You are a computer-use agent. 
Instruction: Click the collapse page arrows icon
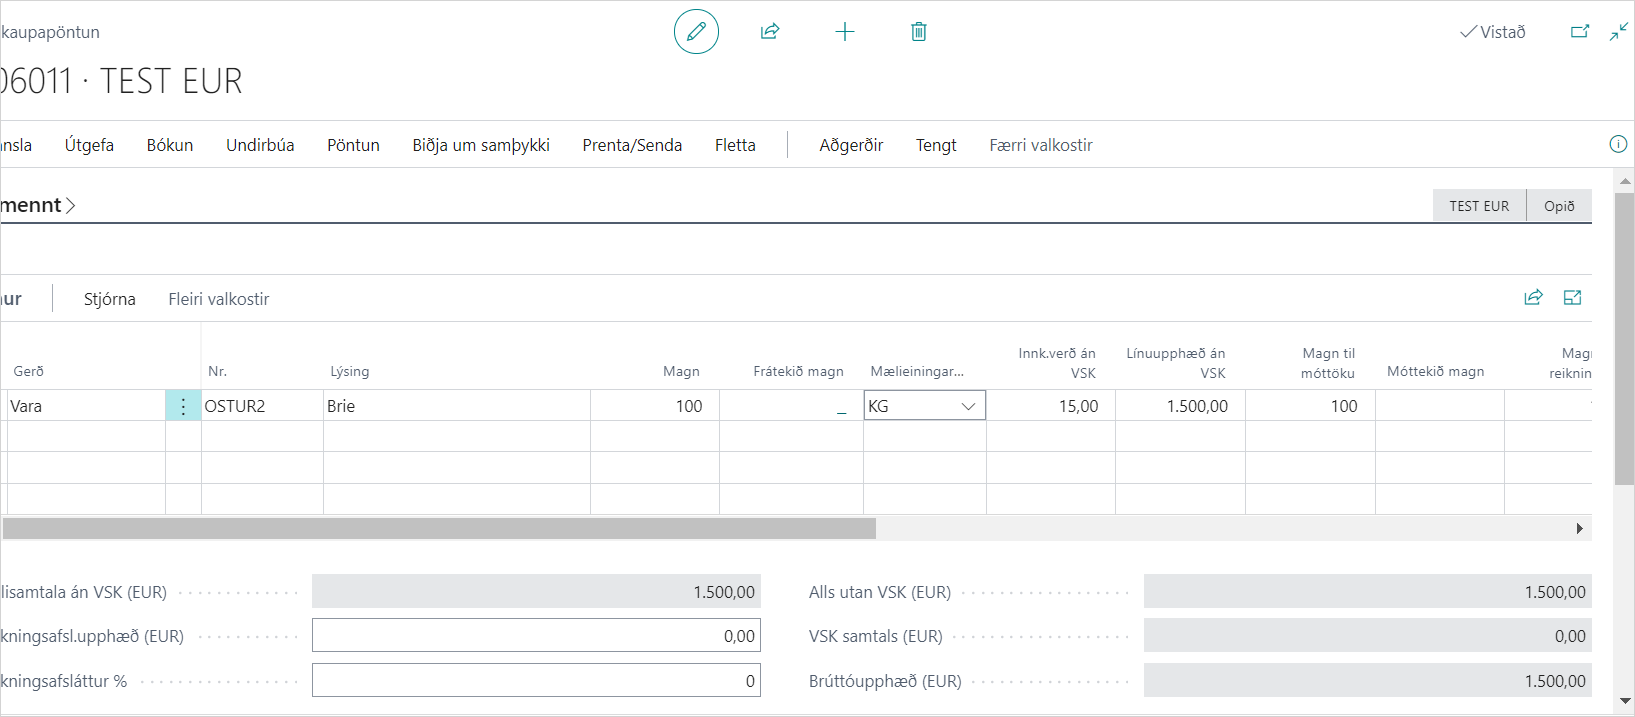1619,32
